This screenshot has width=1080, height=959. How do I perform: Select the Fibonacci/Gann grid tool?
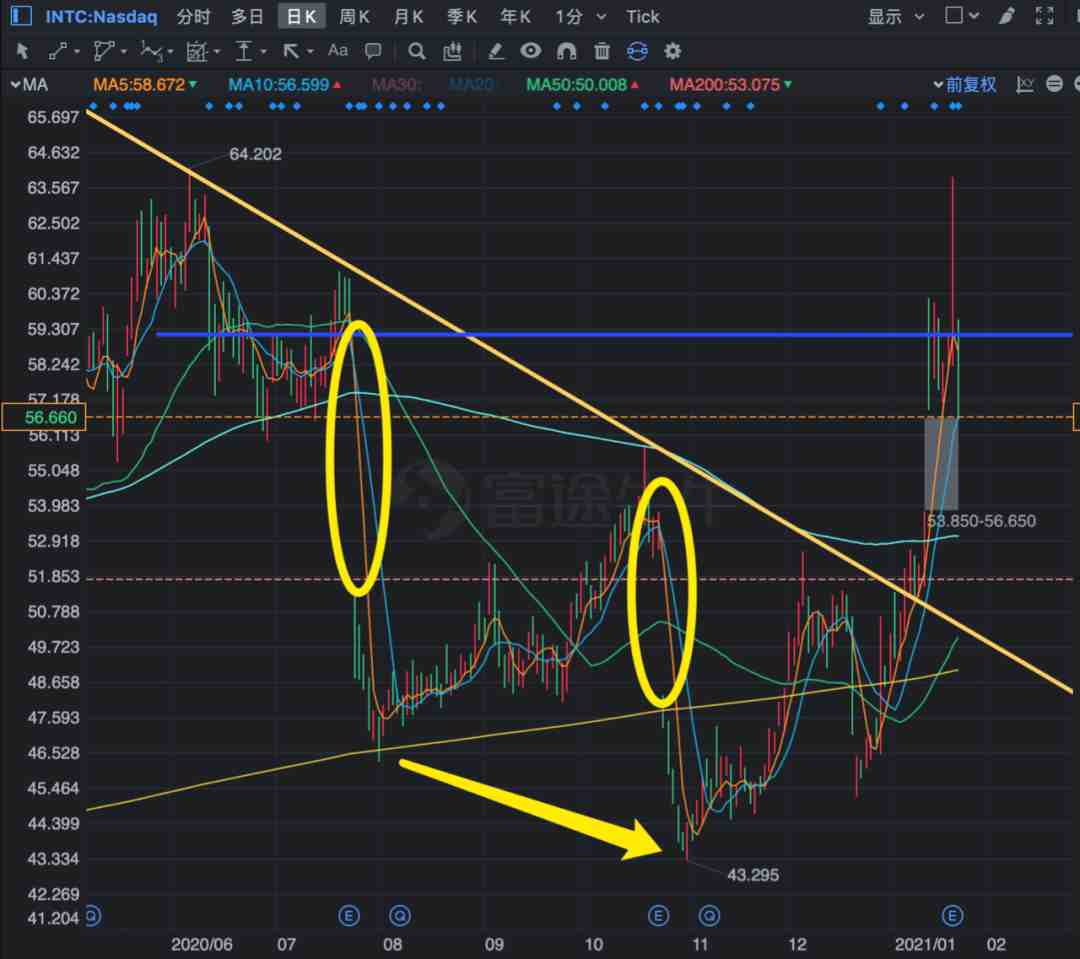click(197, 51)
